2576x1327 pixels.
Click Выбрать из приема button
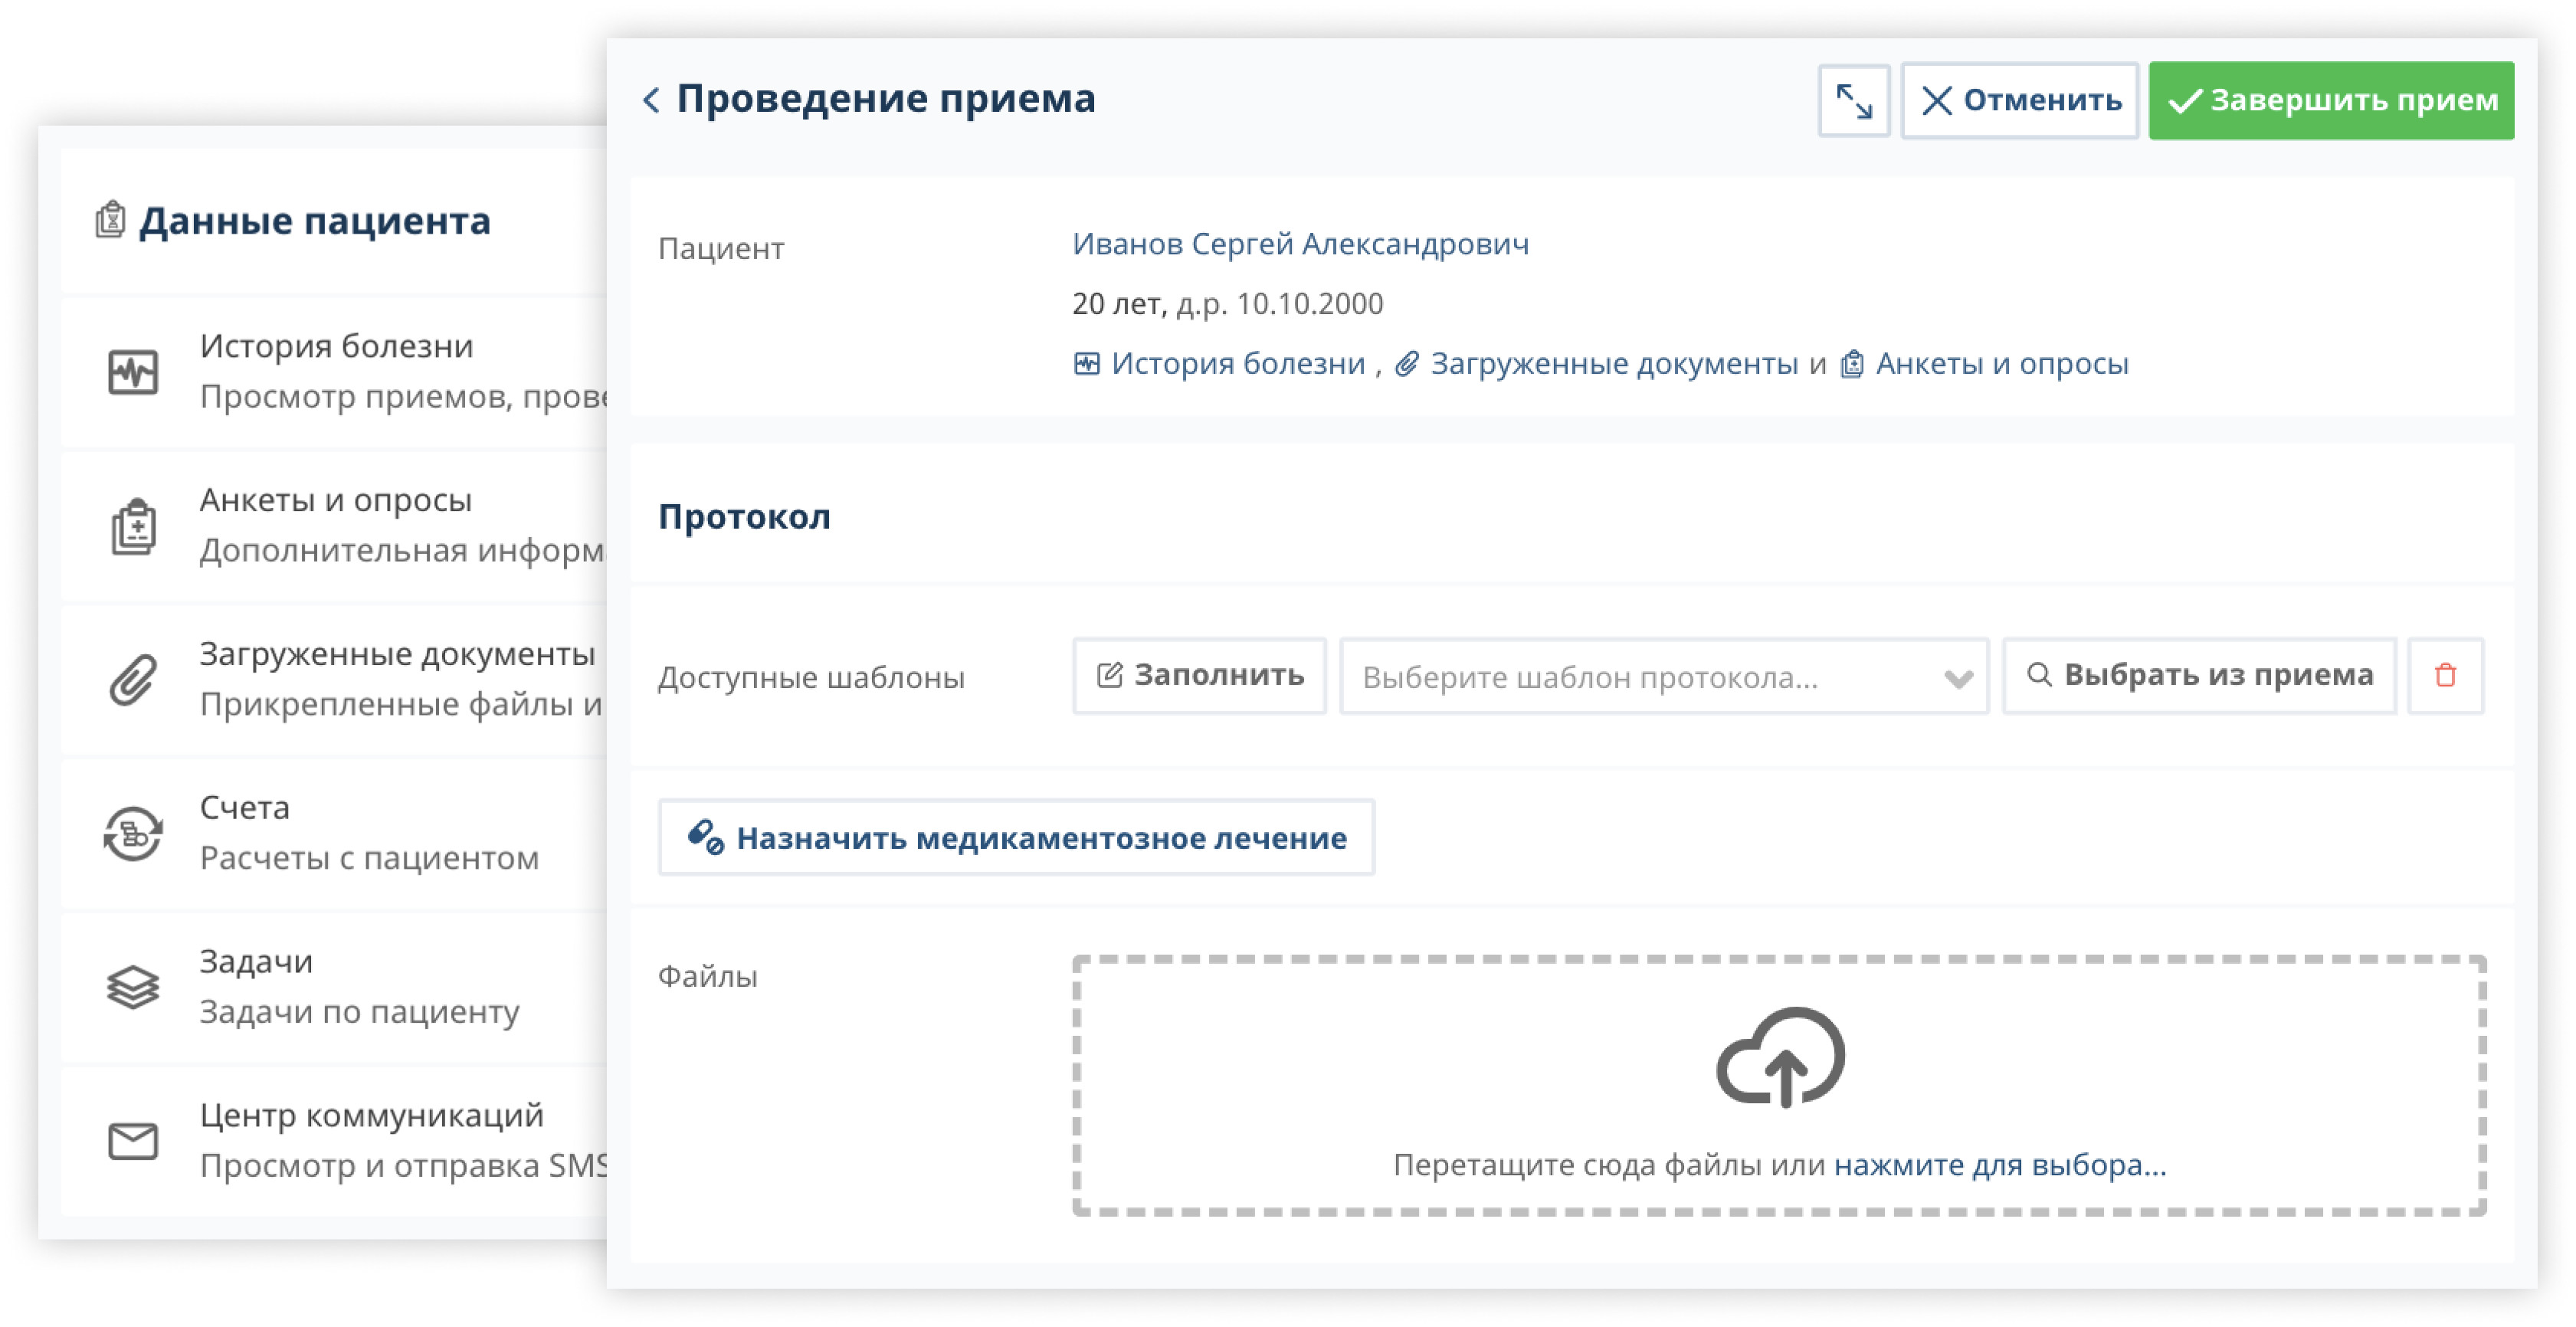pos(2199,676)
